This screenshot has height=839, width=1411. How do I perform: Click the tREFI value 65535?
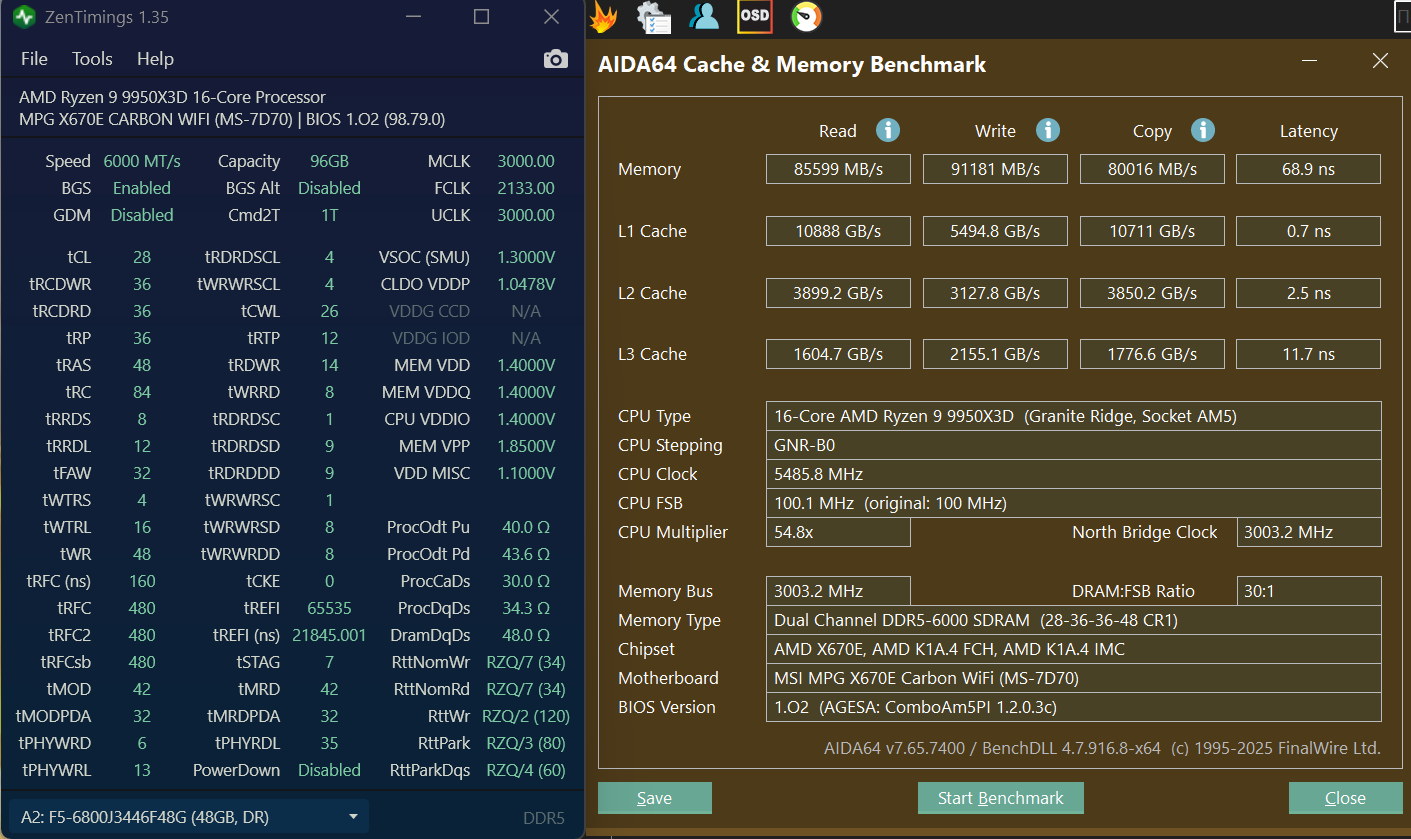329,608
